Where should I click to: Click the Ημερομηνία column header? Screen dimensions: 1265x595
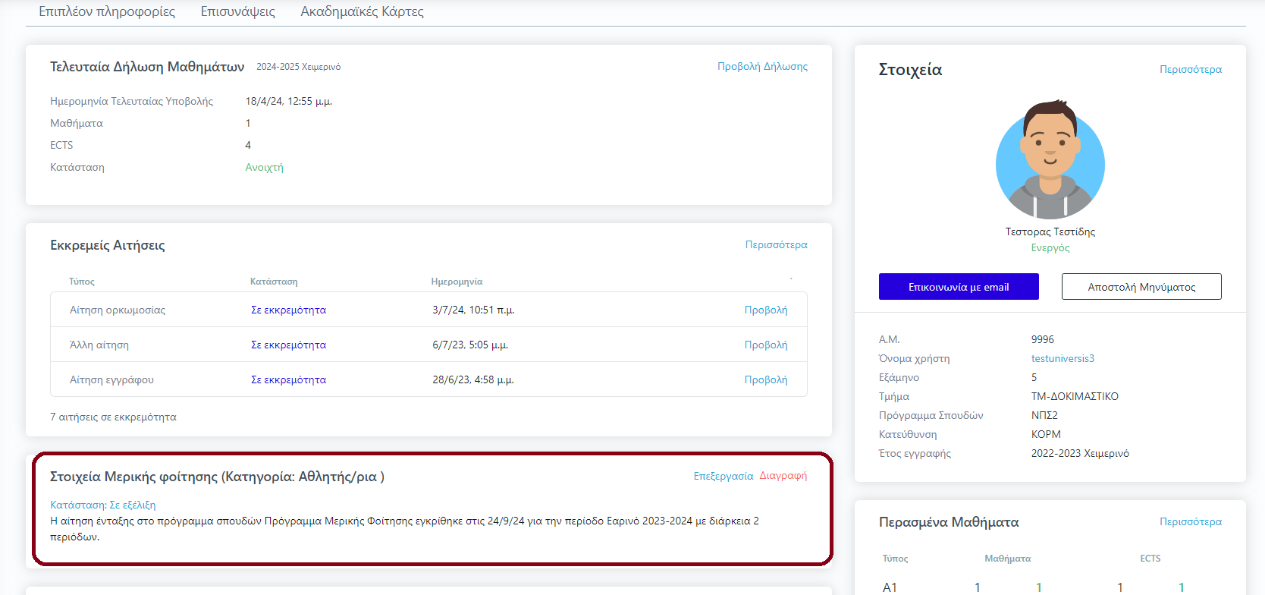tap(457, 282)
